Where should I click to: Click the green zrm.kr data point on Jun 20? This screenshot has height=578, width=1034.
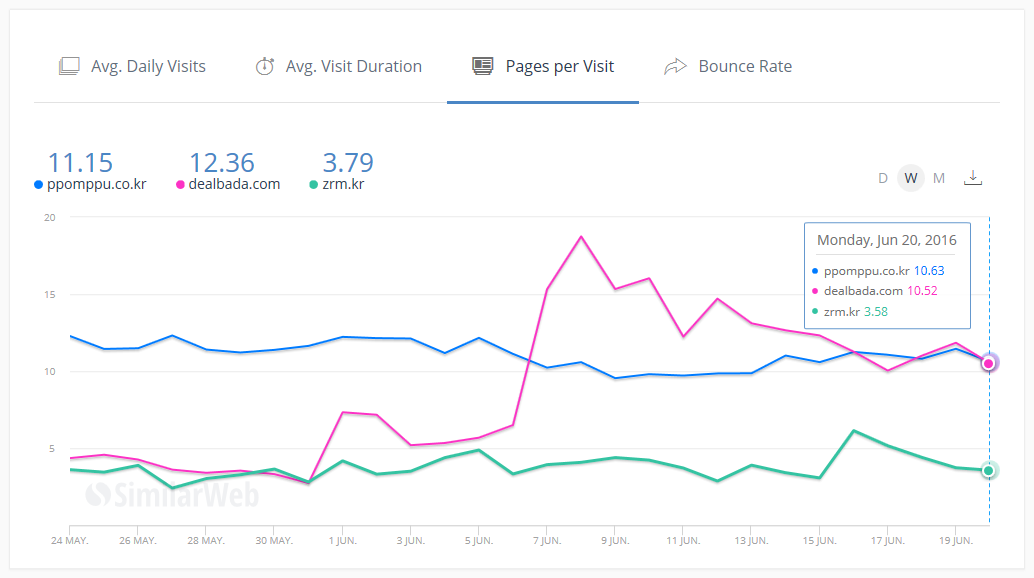(989, 470)
